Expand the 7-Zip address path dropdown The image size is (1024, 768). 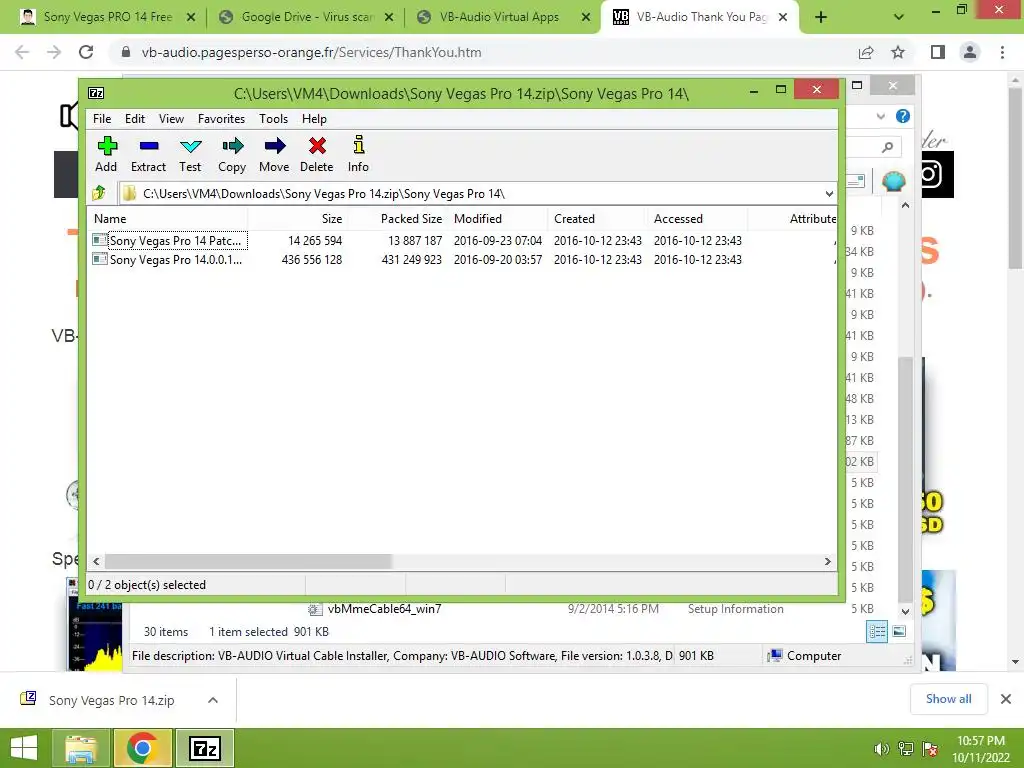[829, 193]
